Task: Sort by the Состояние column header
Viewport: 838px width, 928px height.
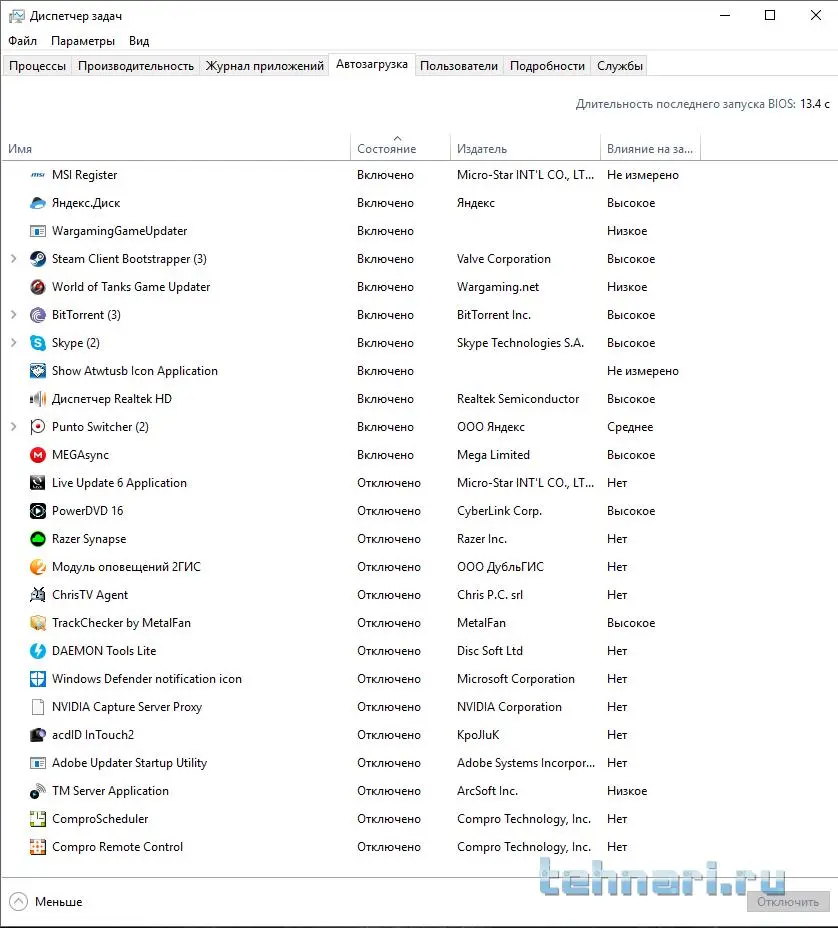Action: (401, 149)
